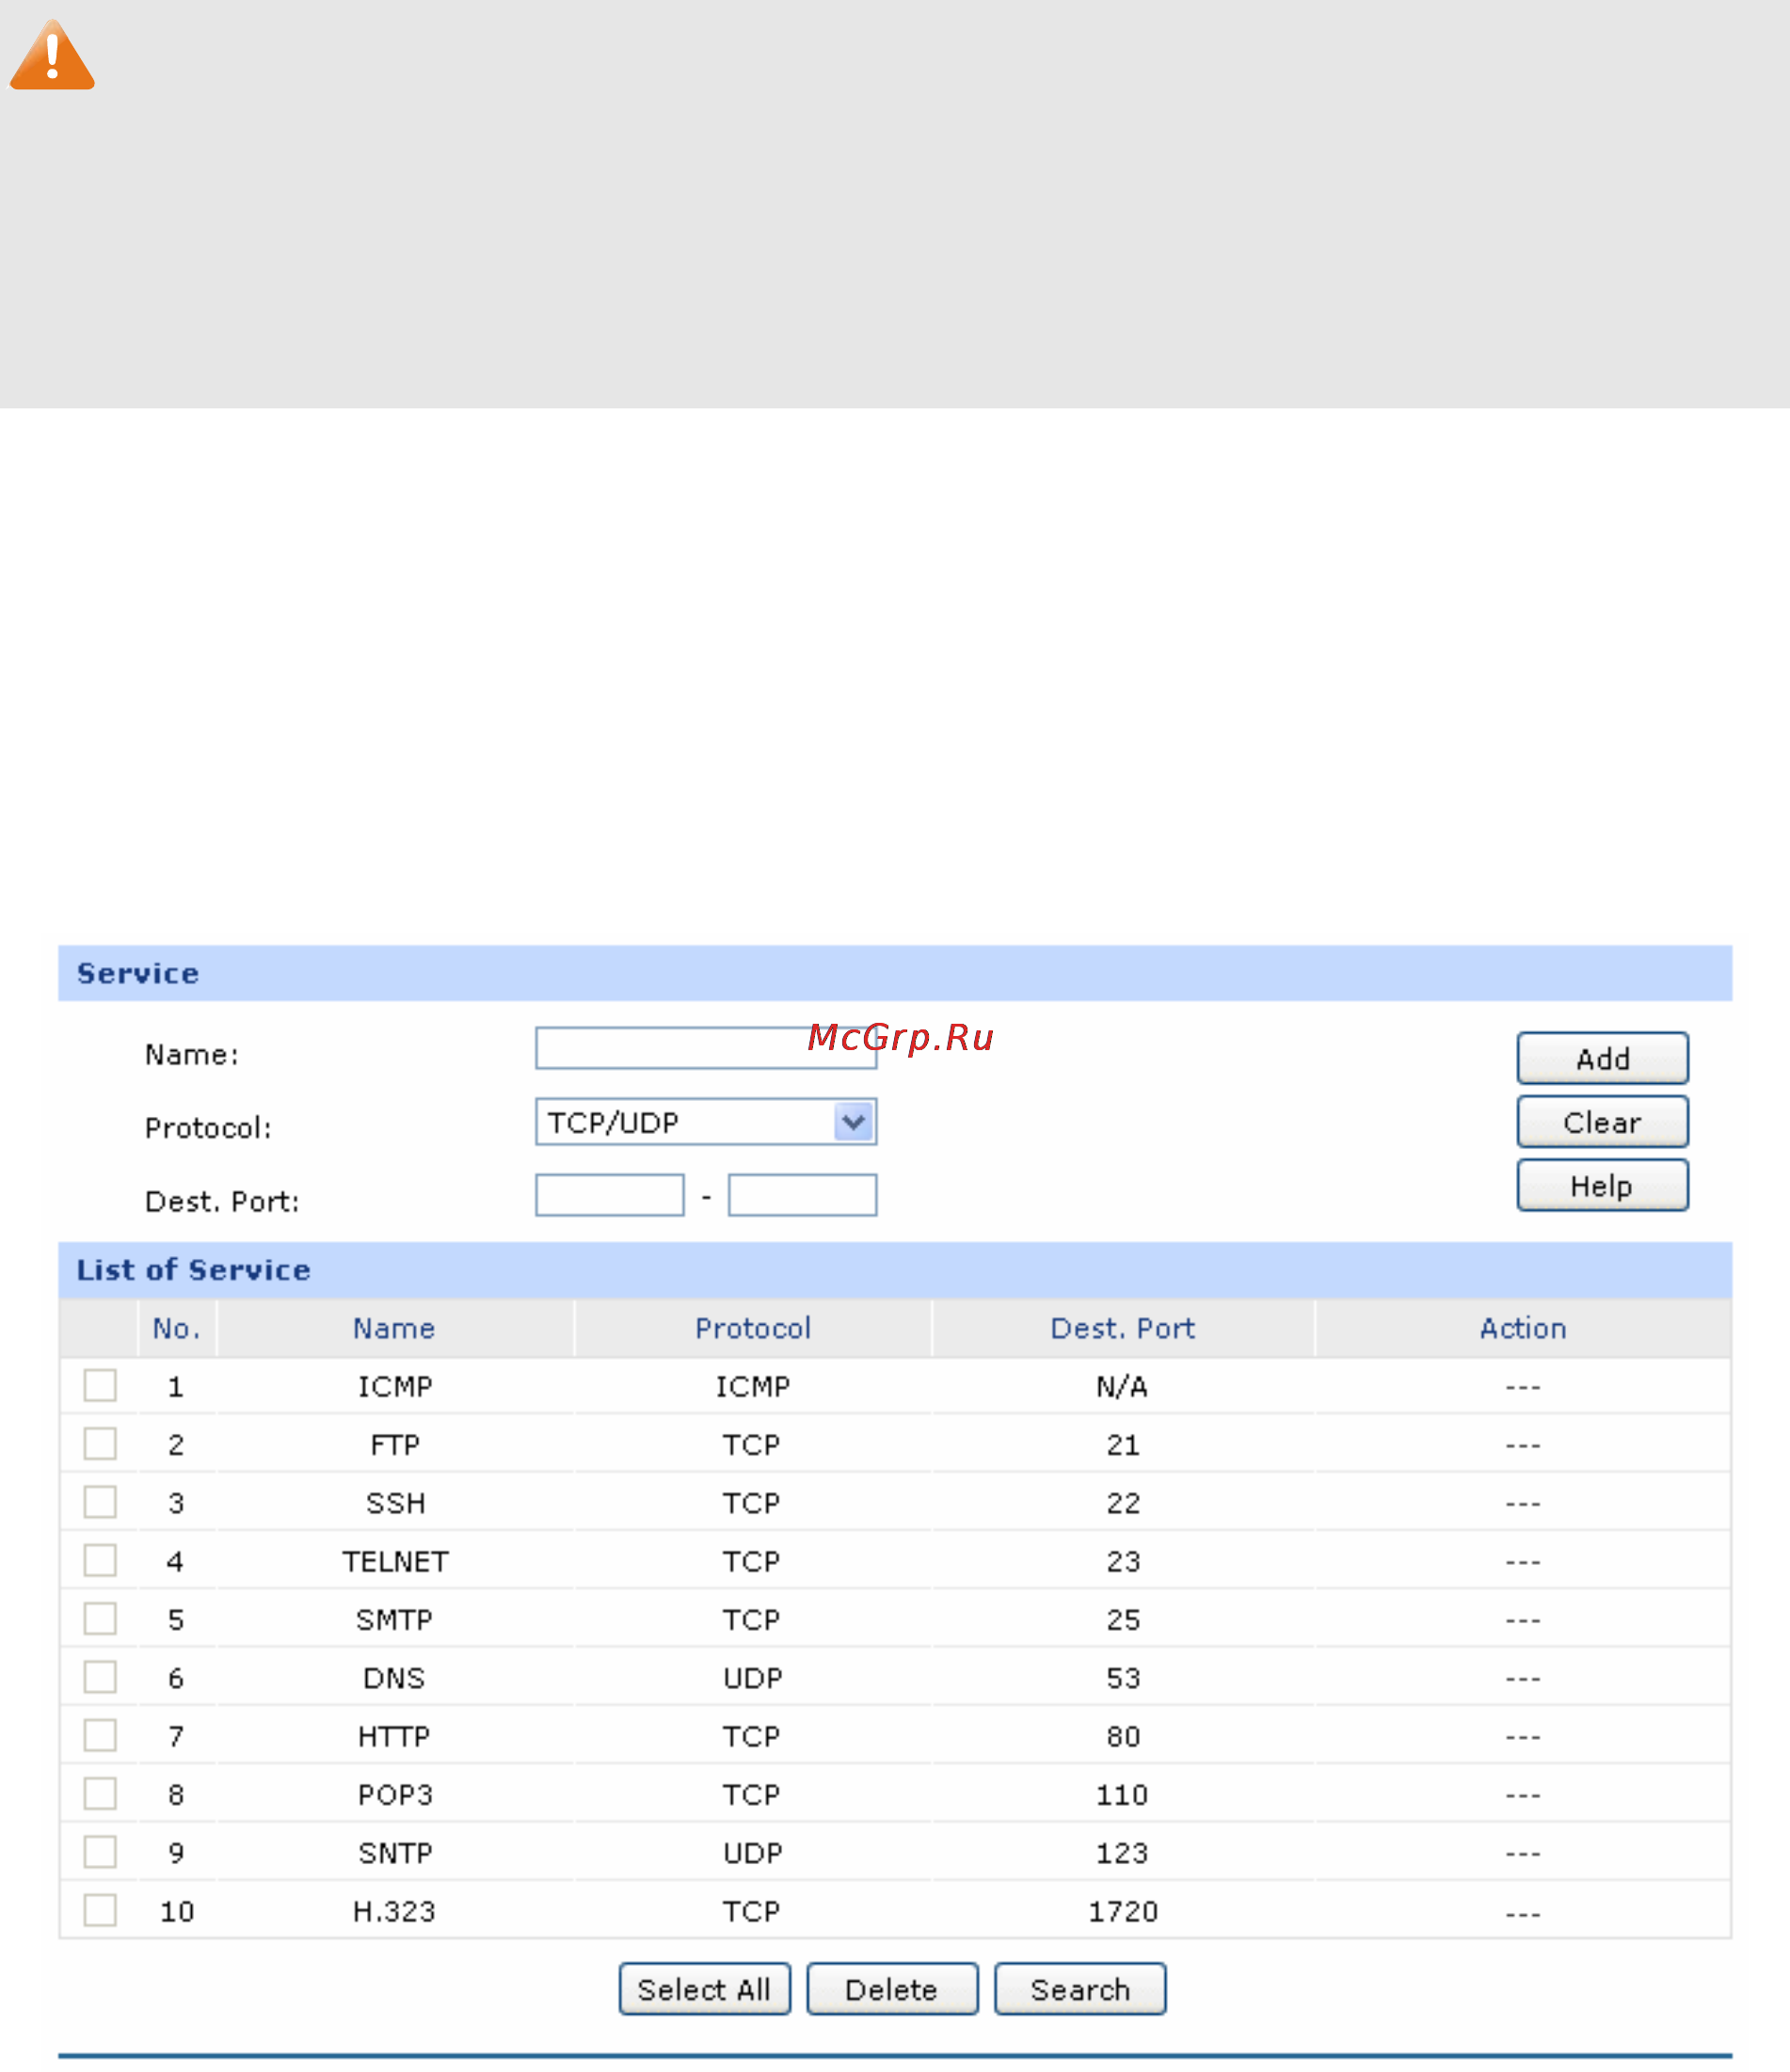Click the DNS name cell
This screenshot has height=2072, width=1790.
click(x=394, y=1678)
